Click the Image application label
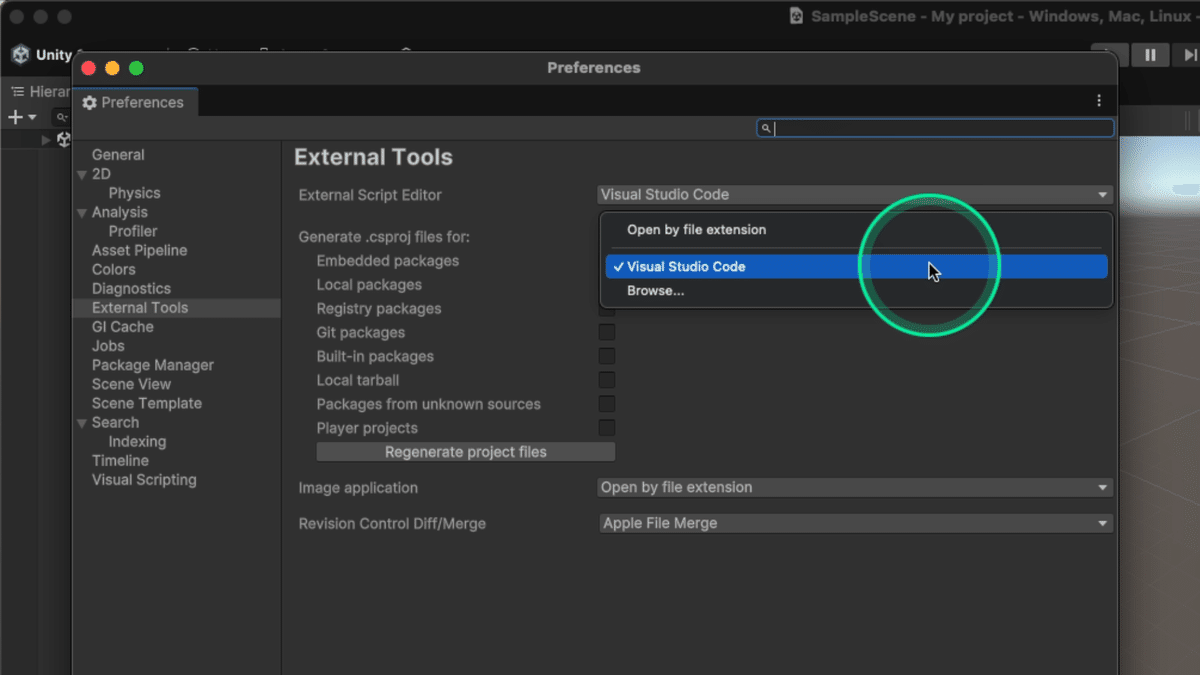1200x675 pixels. pyautogui.click(x=358, y=488)
